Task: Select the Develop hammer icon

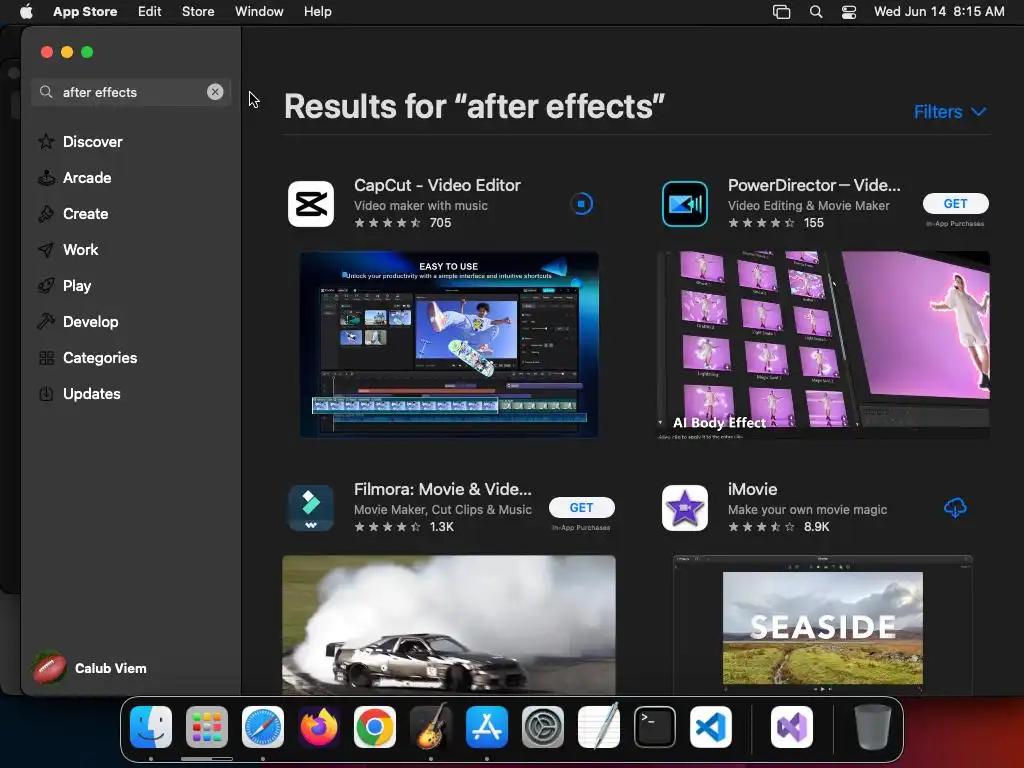Action: point(46,321)
